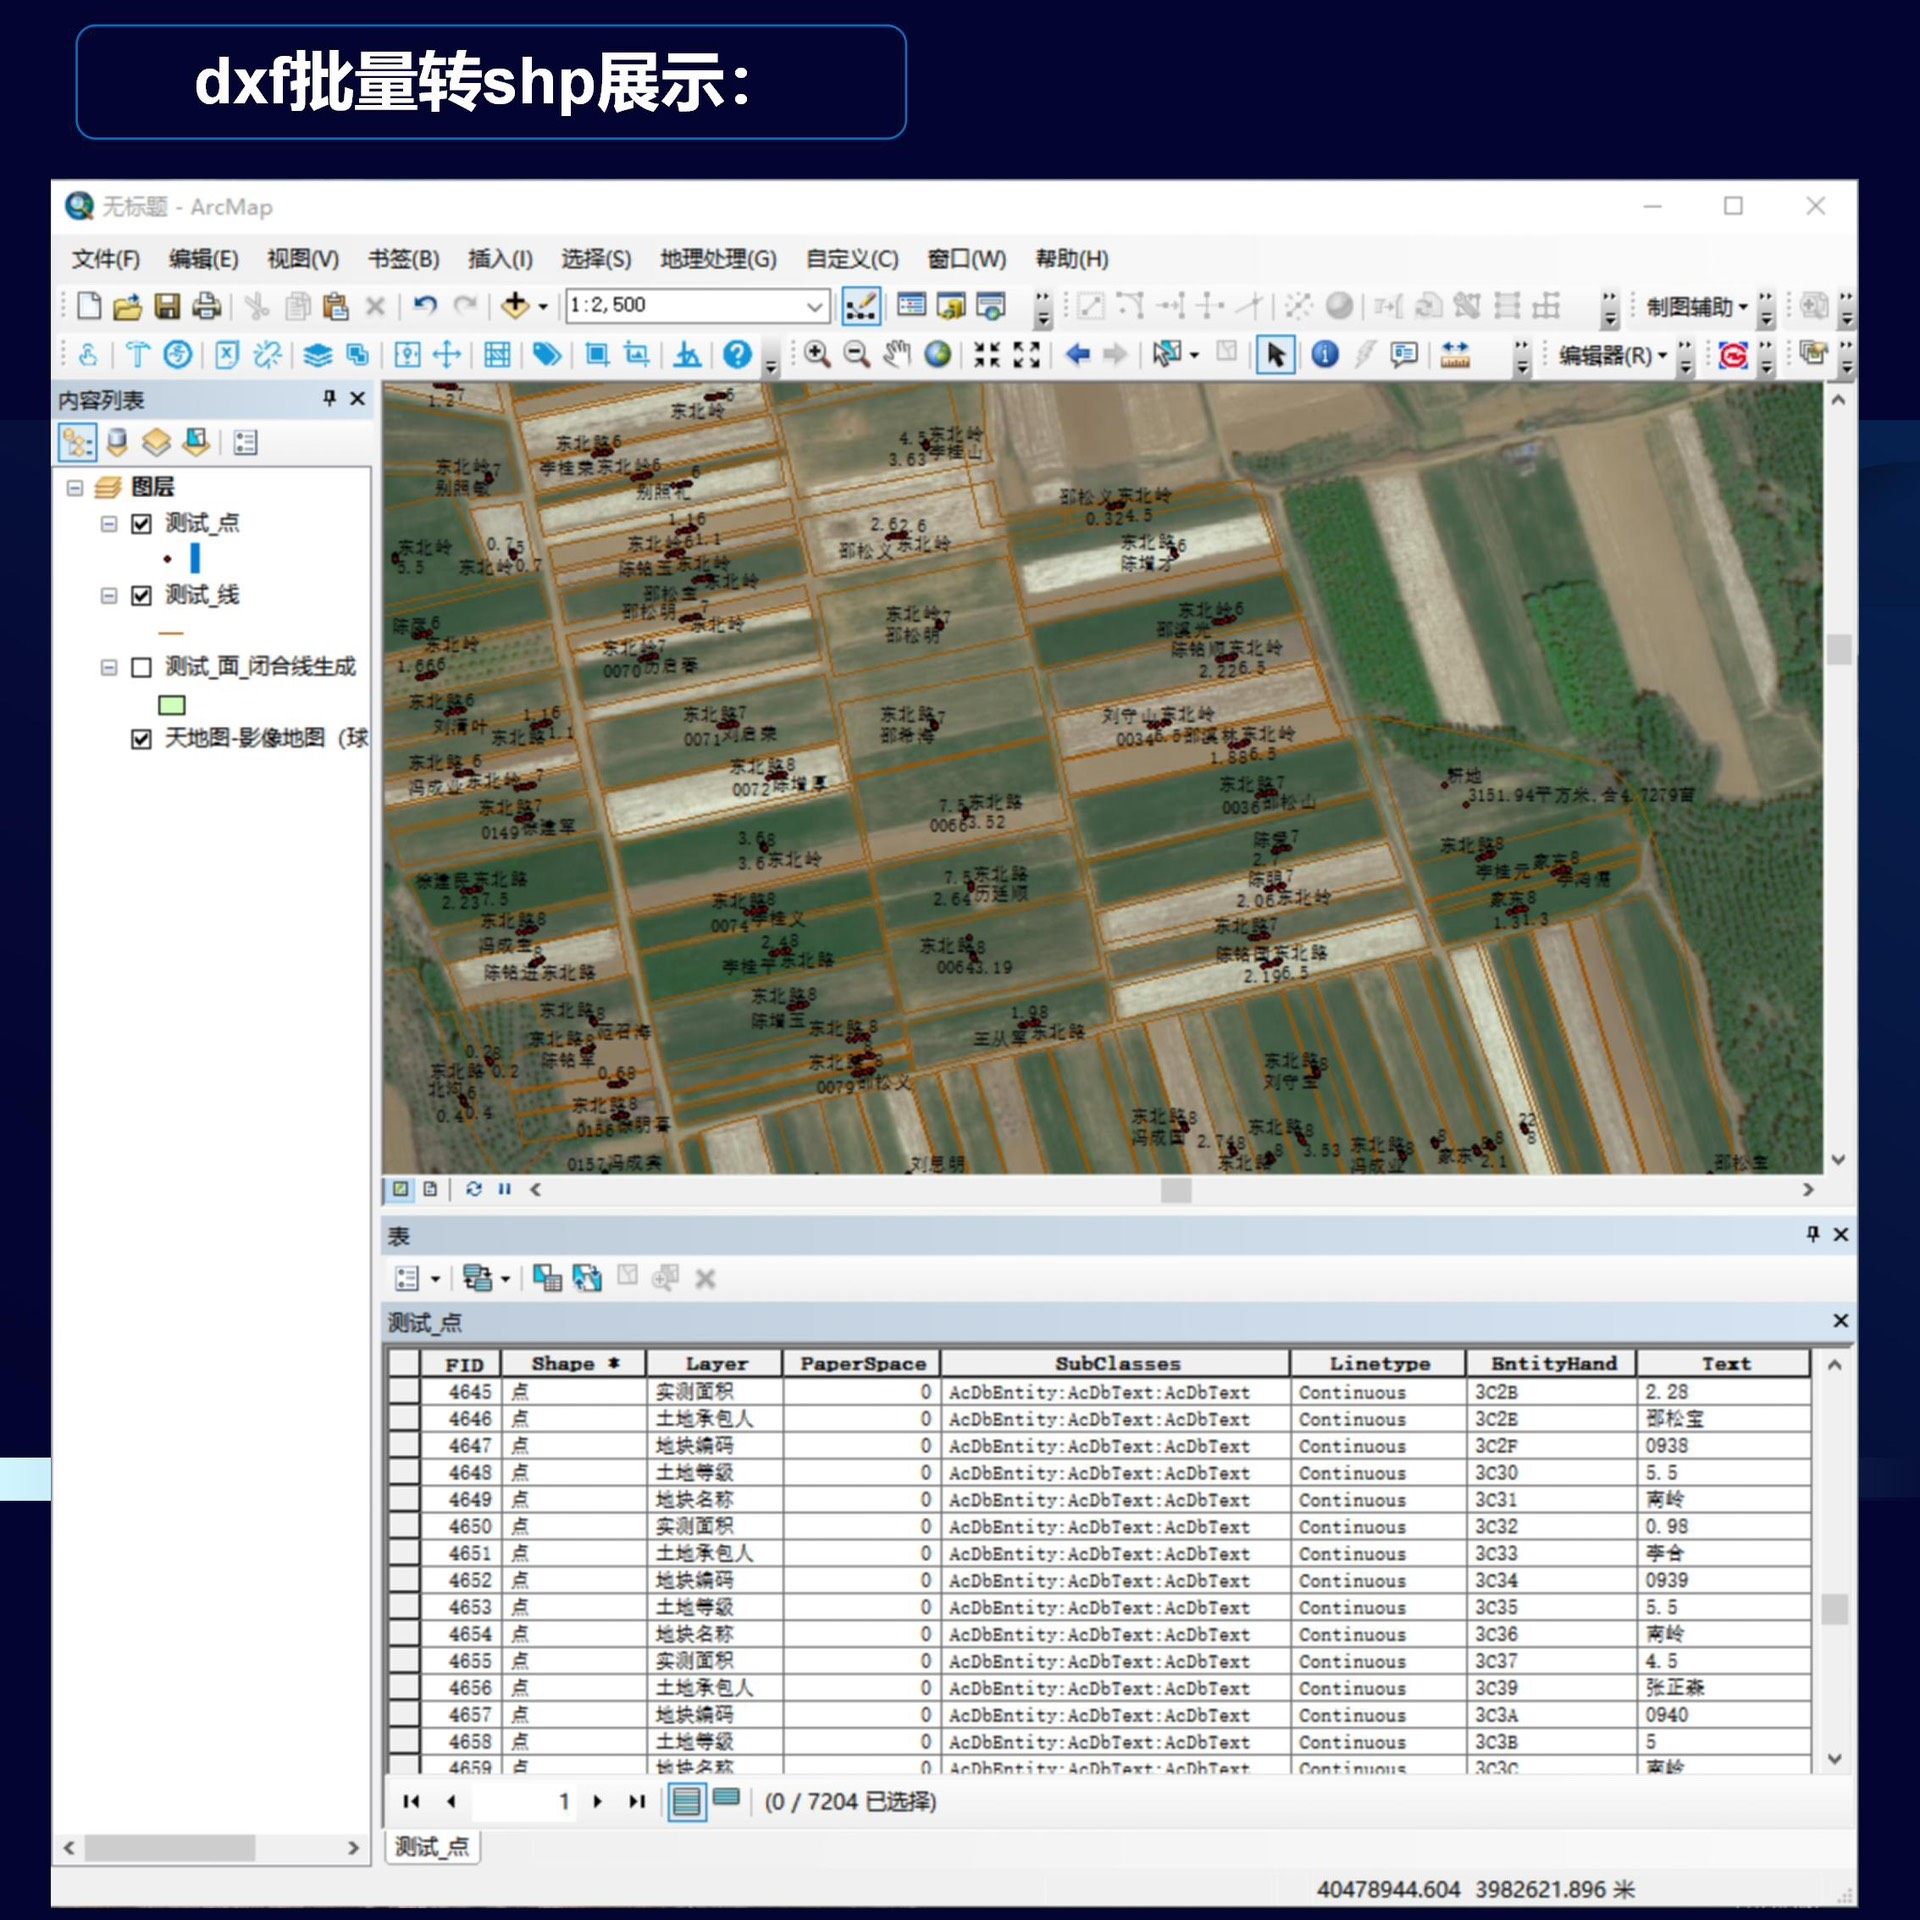Enable the 测试_面_闭合线生成 layer checkbox

pyautogui.click(x=141, y=667)
